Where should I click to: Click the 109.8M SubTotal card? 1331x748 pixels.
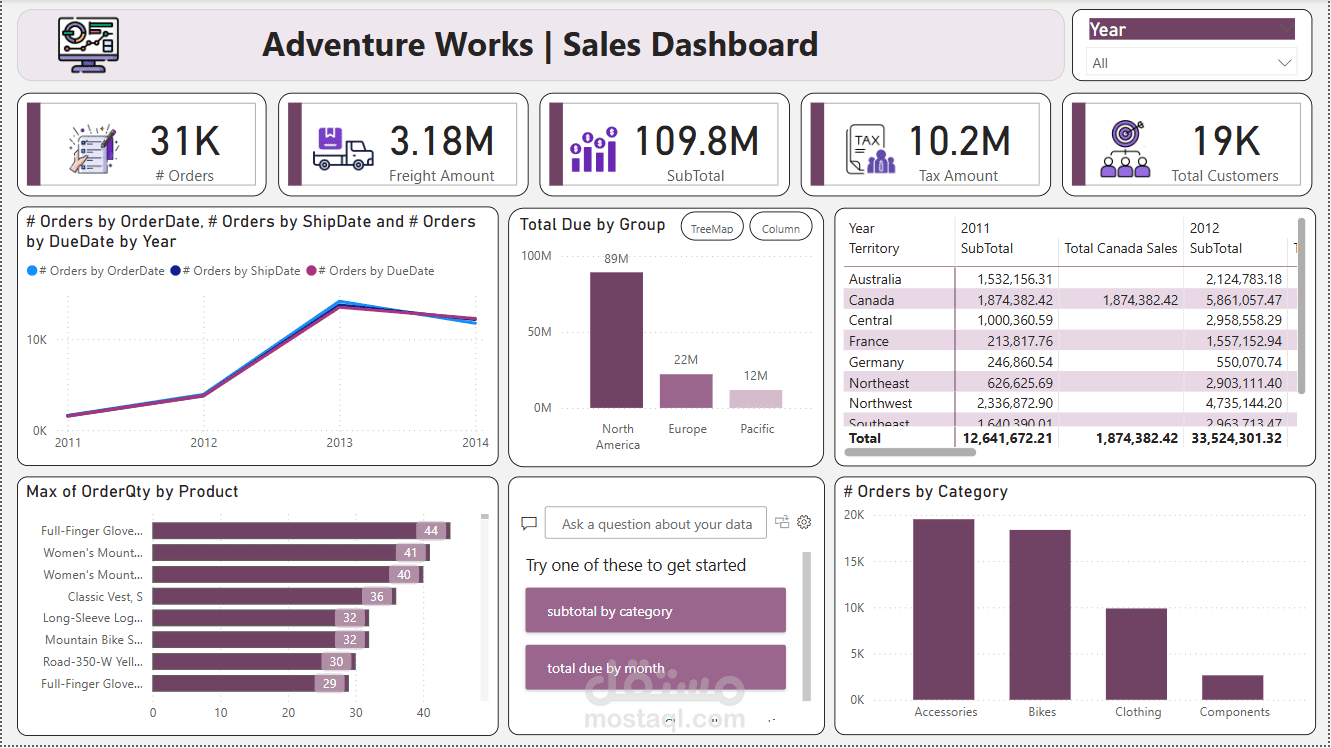point(665,145)
